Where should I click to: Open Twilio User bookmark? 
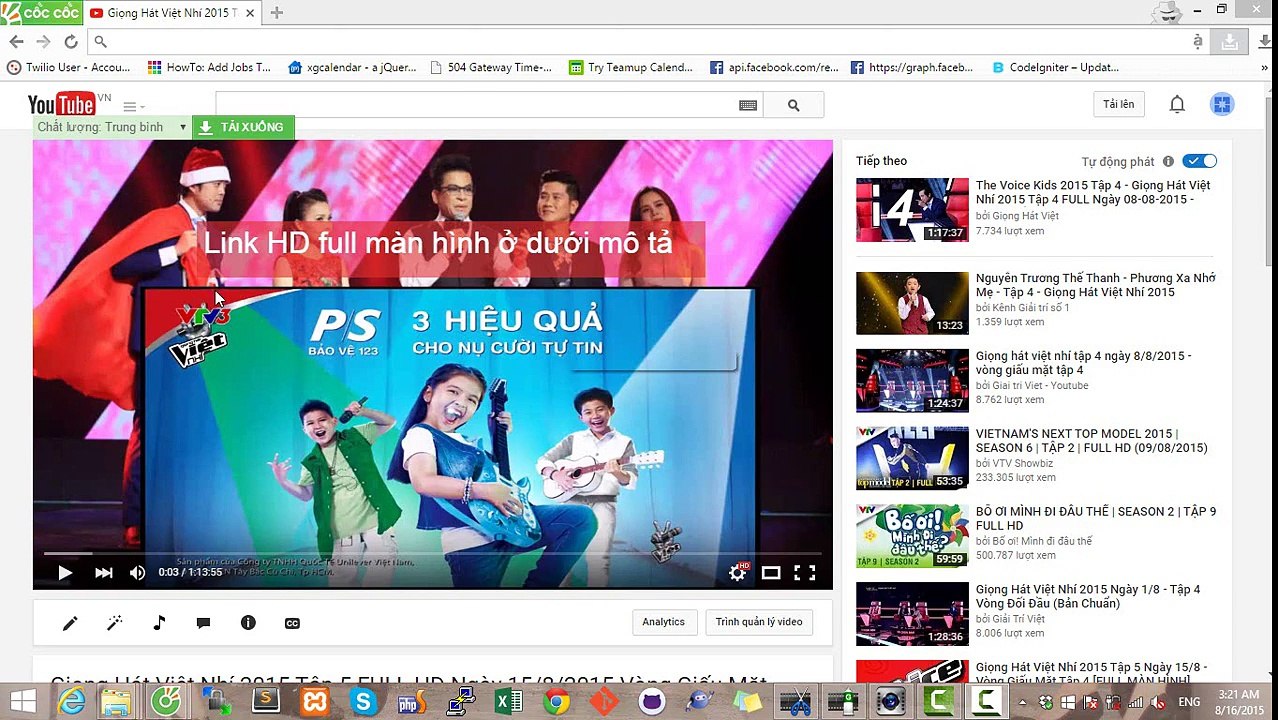click(x=69, y=67)
